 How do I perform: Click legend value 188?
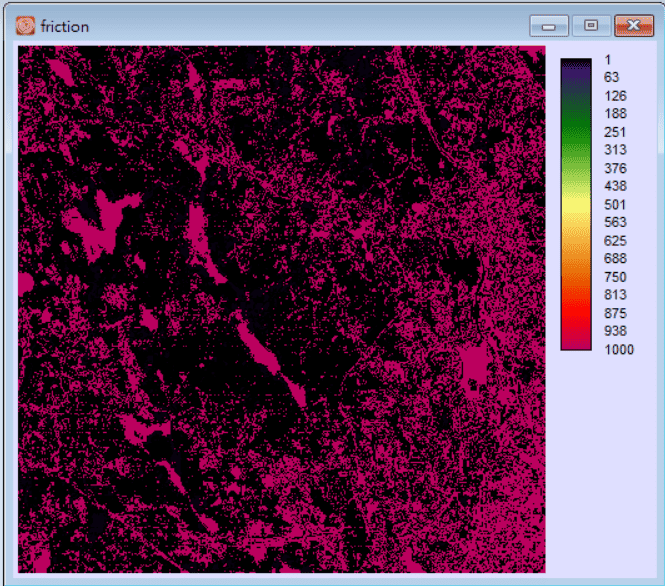tap(615, 113)
